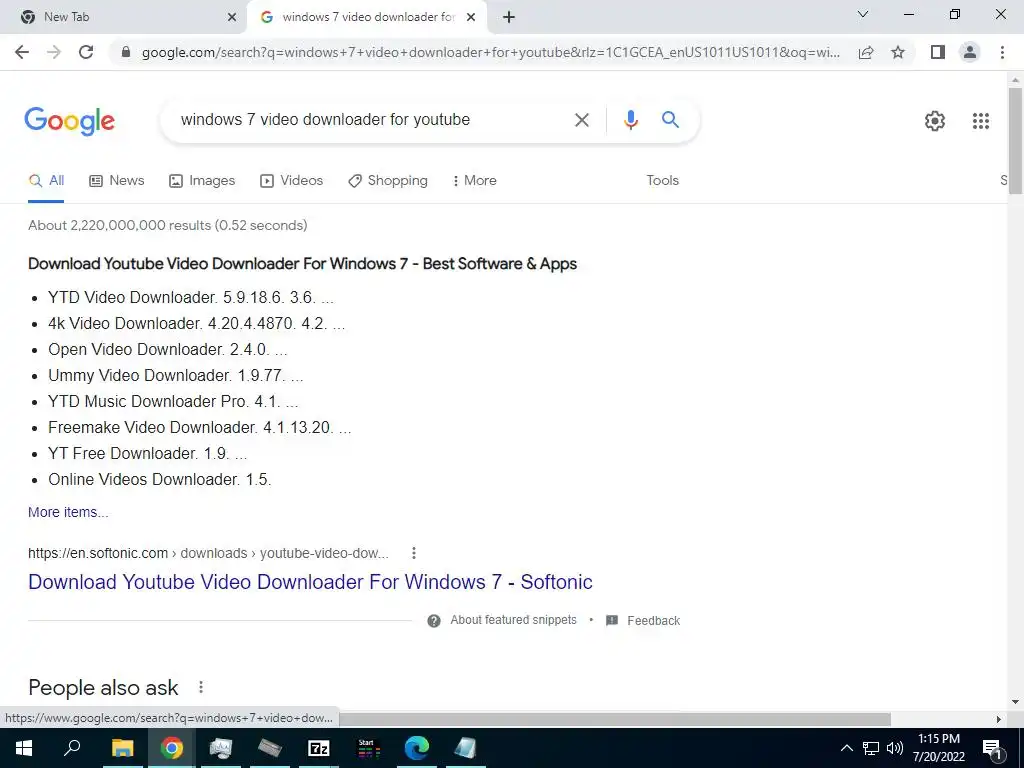Click the Chrome taskbar icon
The height and width of the screenshot is (768, 1024).
[172, 748]
